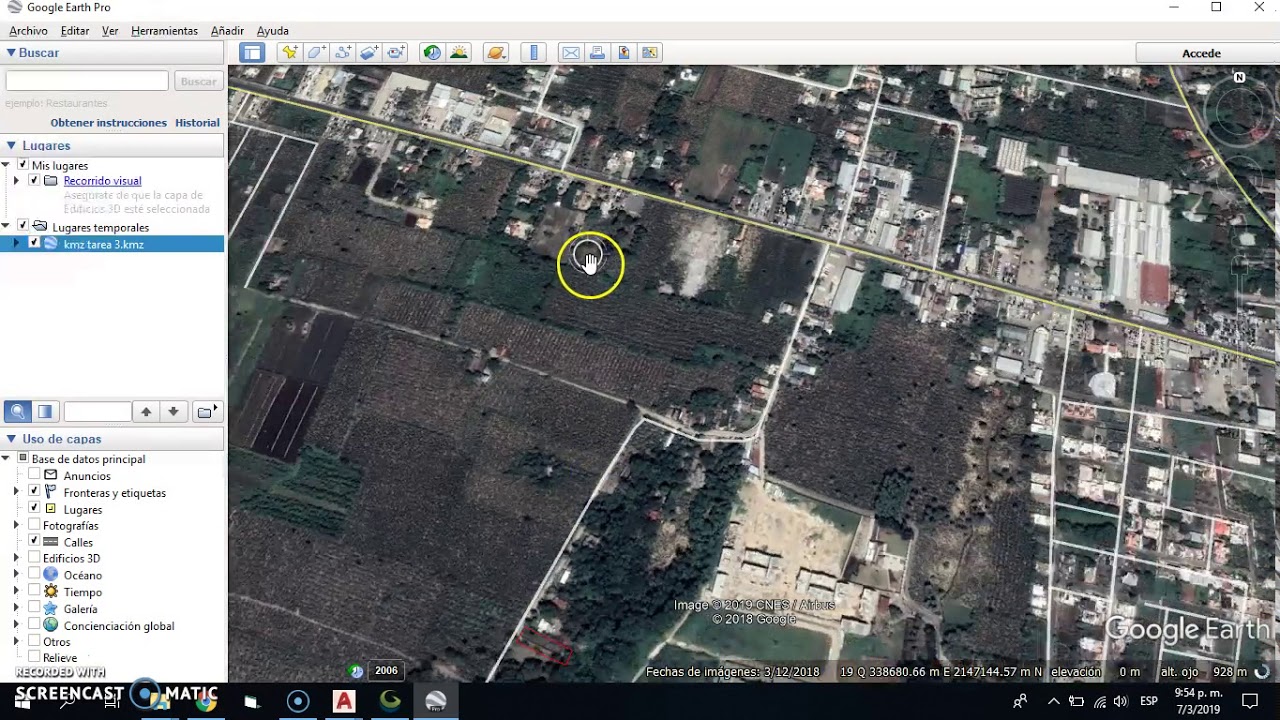Open the Historial link
The width and height of the screenshot is (1280, 720).
[197, 123]
